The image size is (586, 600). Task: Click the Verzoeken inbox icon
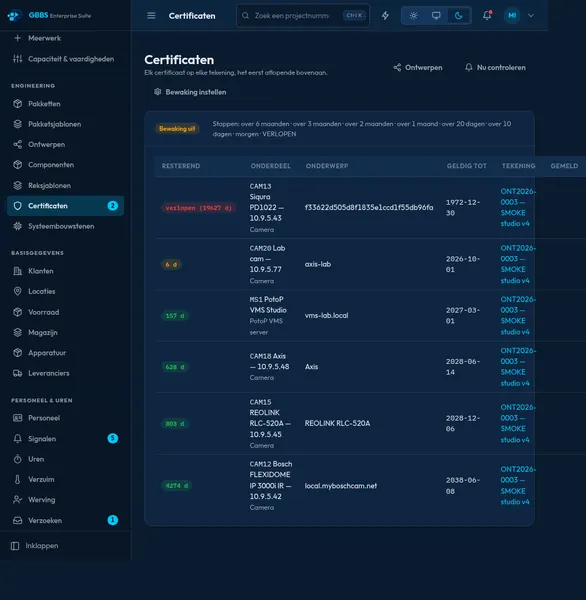click(18, 520)
